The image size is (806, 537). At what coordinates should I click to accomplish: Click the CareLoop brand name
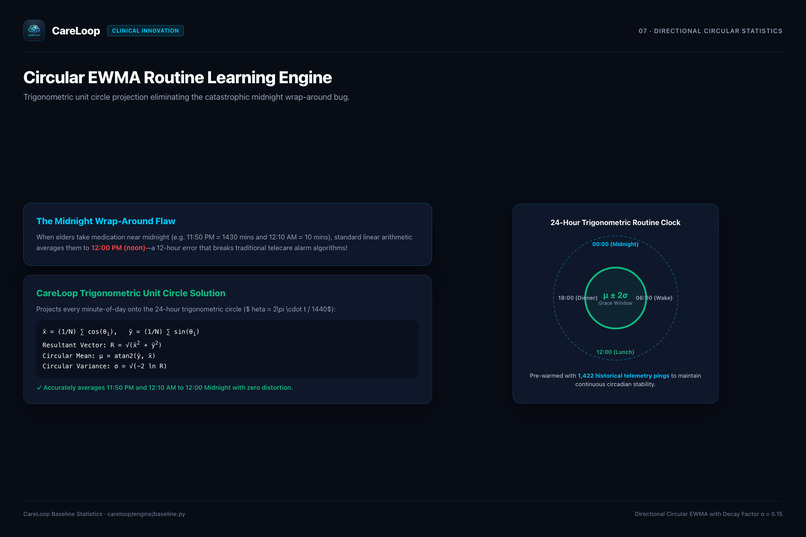(x=76, y=31)
